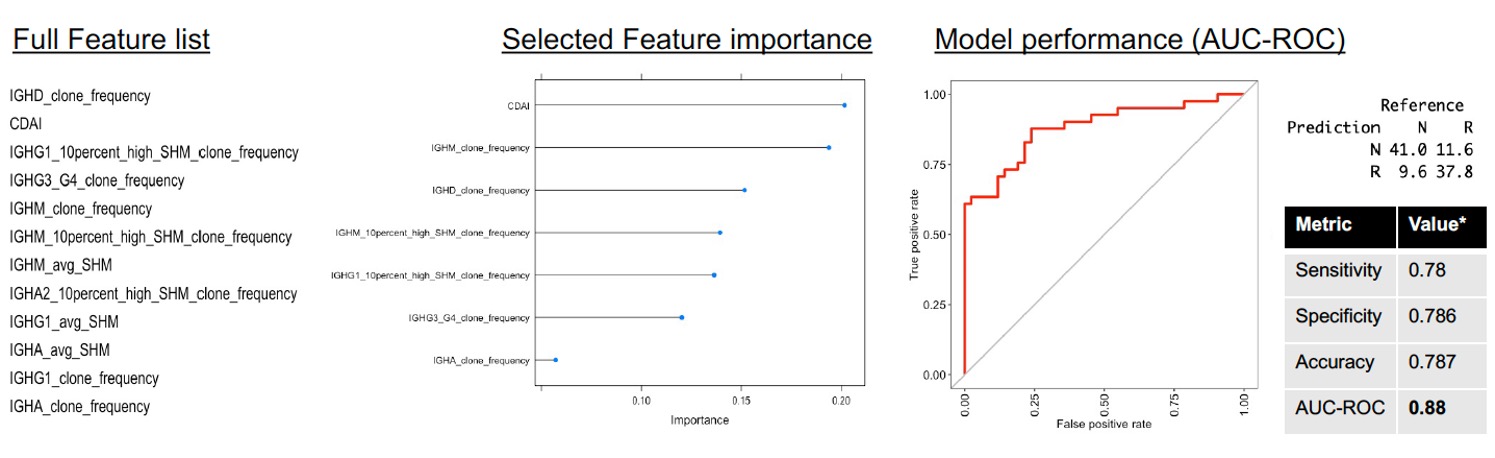Viewport: 1495px width, 458px height.
Task: Click the Selected Feature importance heading
Action: point(687,41)
